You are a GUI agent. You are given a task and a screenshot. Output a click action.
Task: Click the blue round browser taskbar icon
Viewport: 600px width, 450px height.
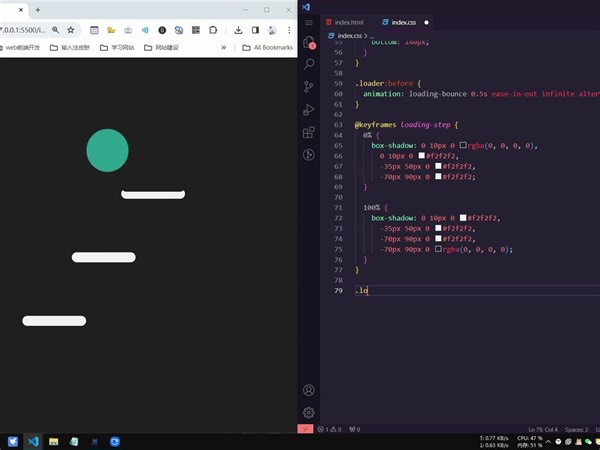pyautogui.click(x=115, y=442)
